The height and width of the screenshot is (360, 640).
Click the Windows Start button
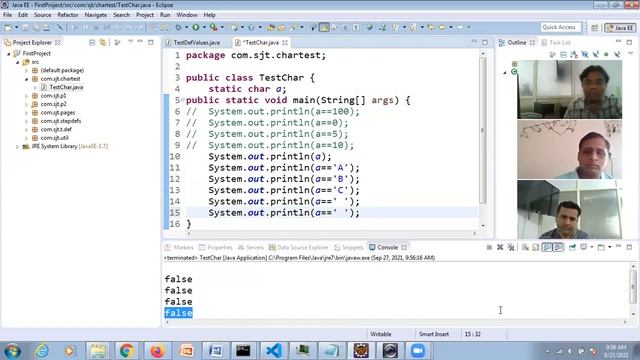tap(12, 351)
